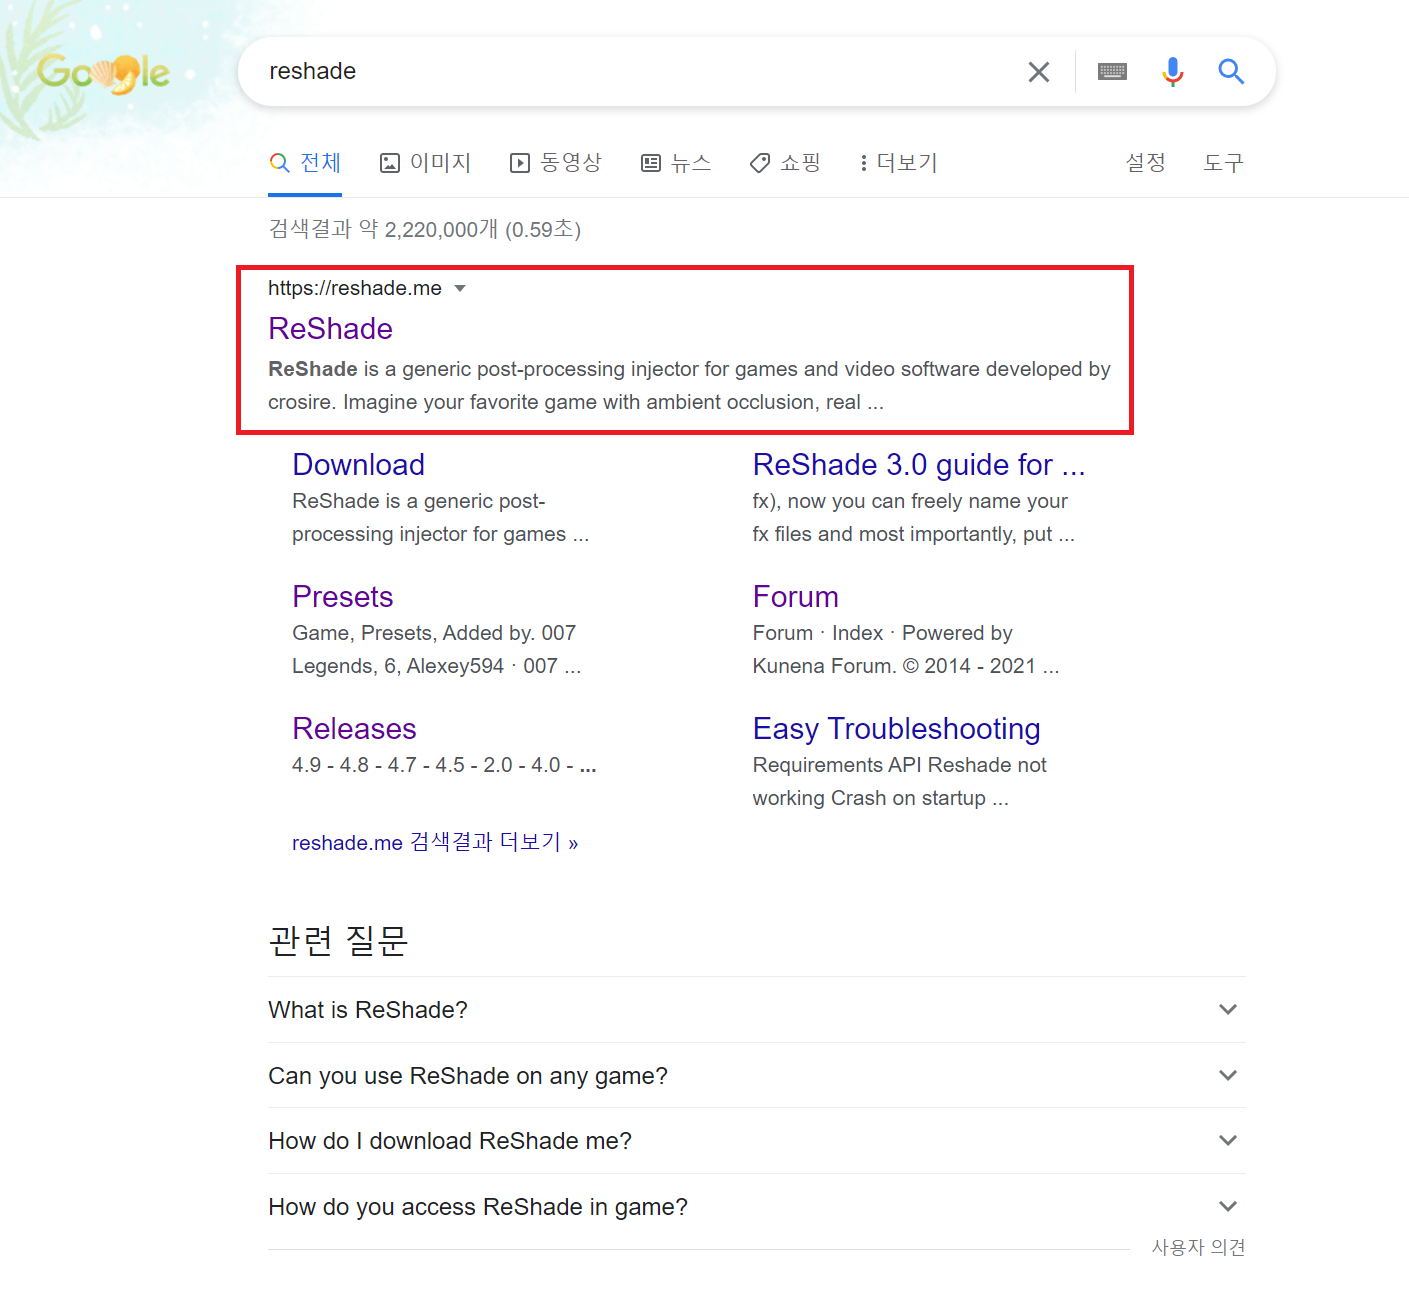Switch to the 뉴스 tab
The image size is (1409, 1303).
tap(676, 163)
